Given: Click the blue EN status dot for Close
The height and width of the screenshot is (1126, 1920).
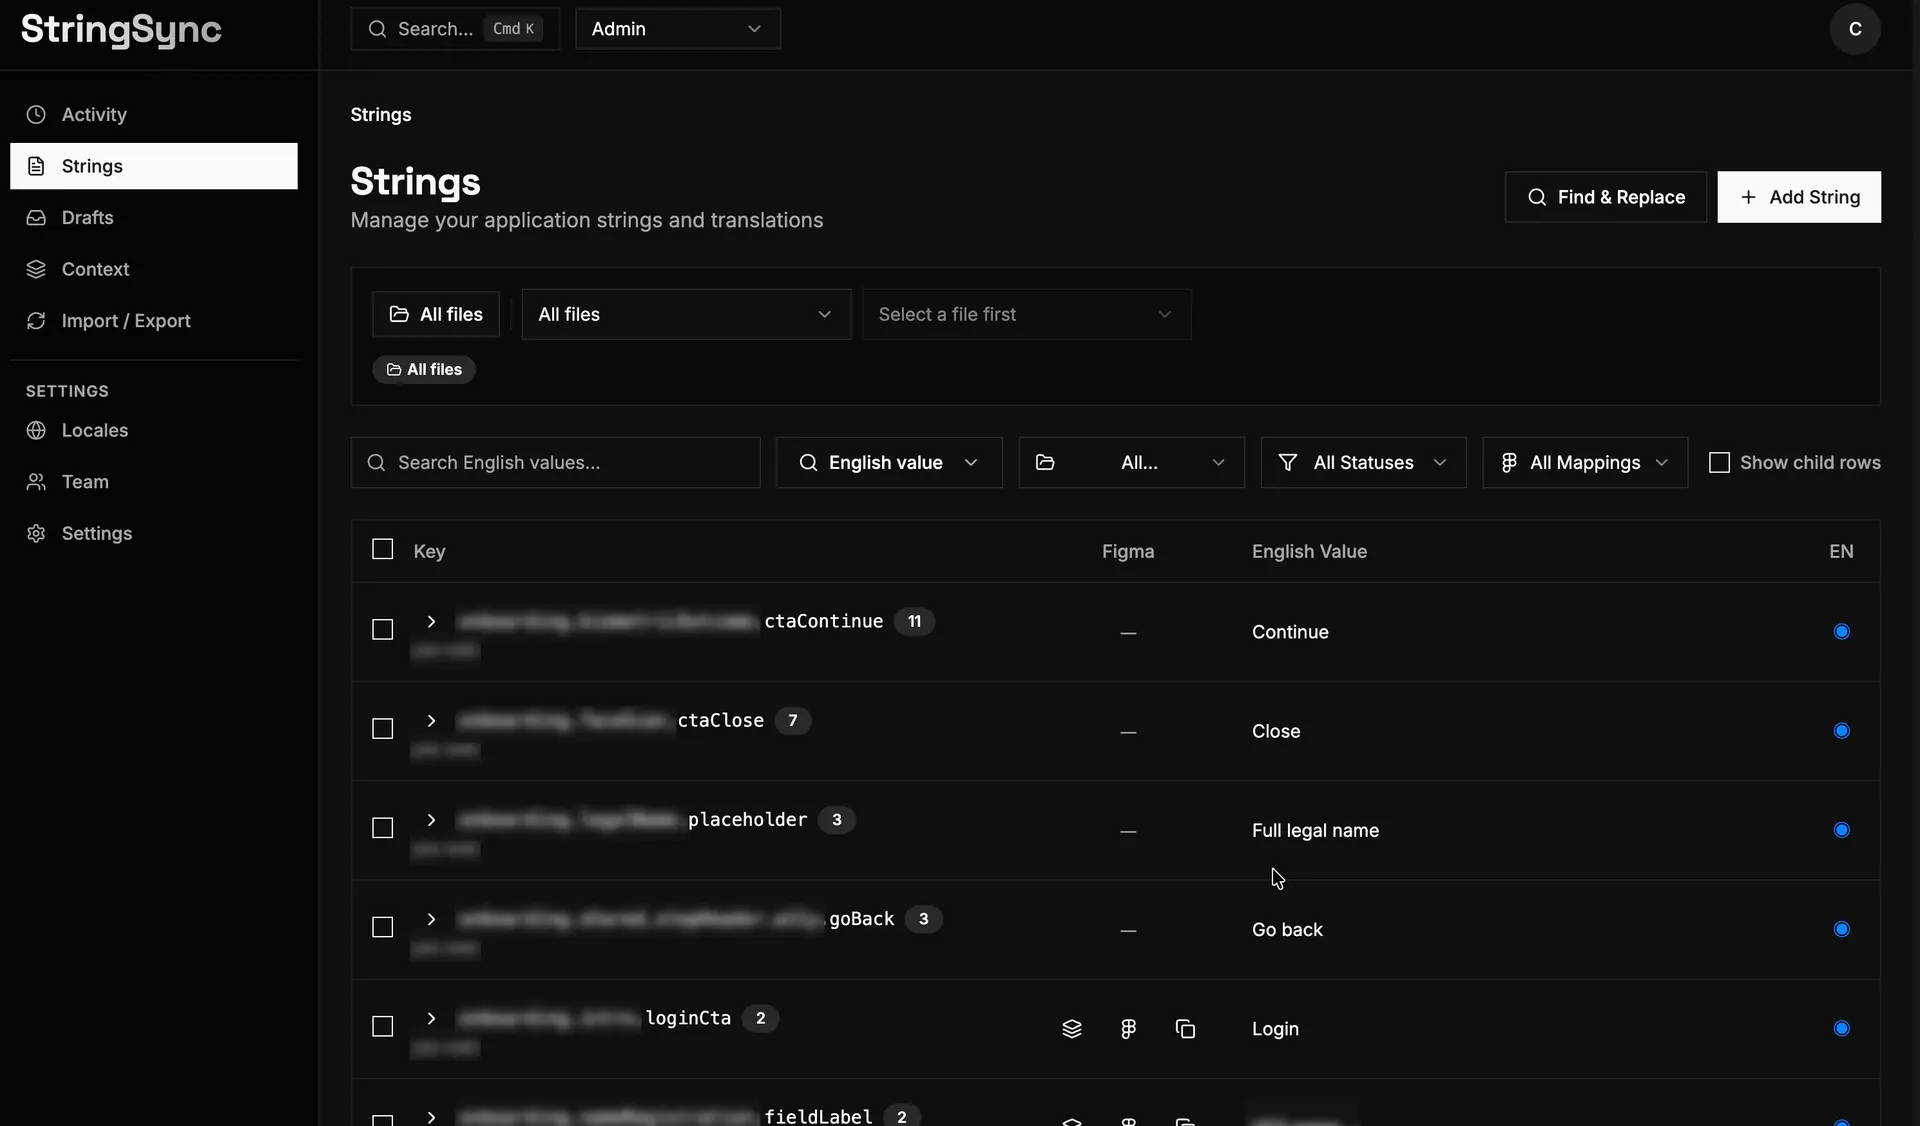Looking at the screenshot, I should (1841, 731).
